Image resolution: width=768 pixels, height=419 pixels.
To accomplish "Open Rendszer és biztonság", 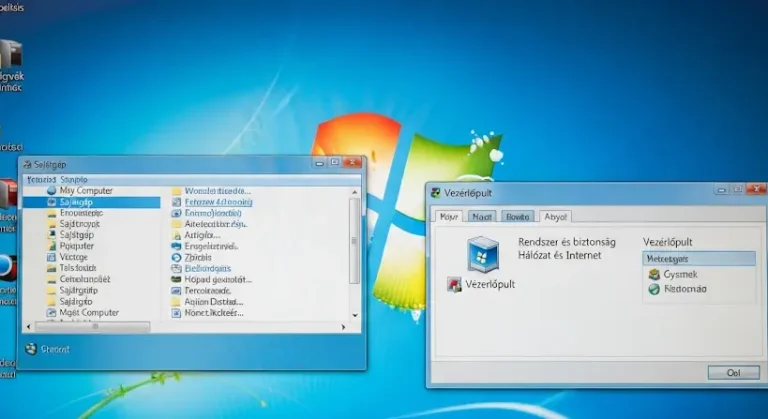I will click(x=567, y=242).
